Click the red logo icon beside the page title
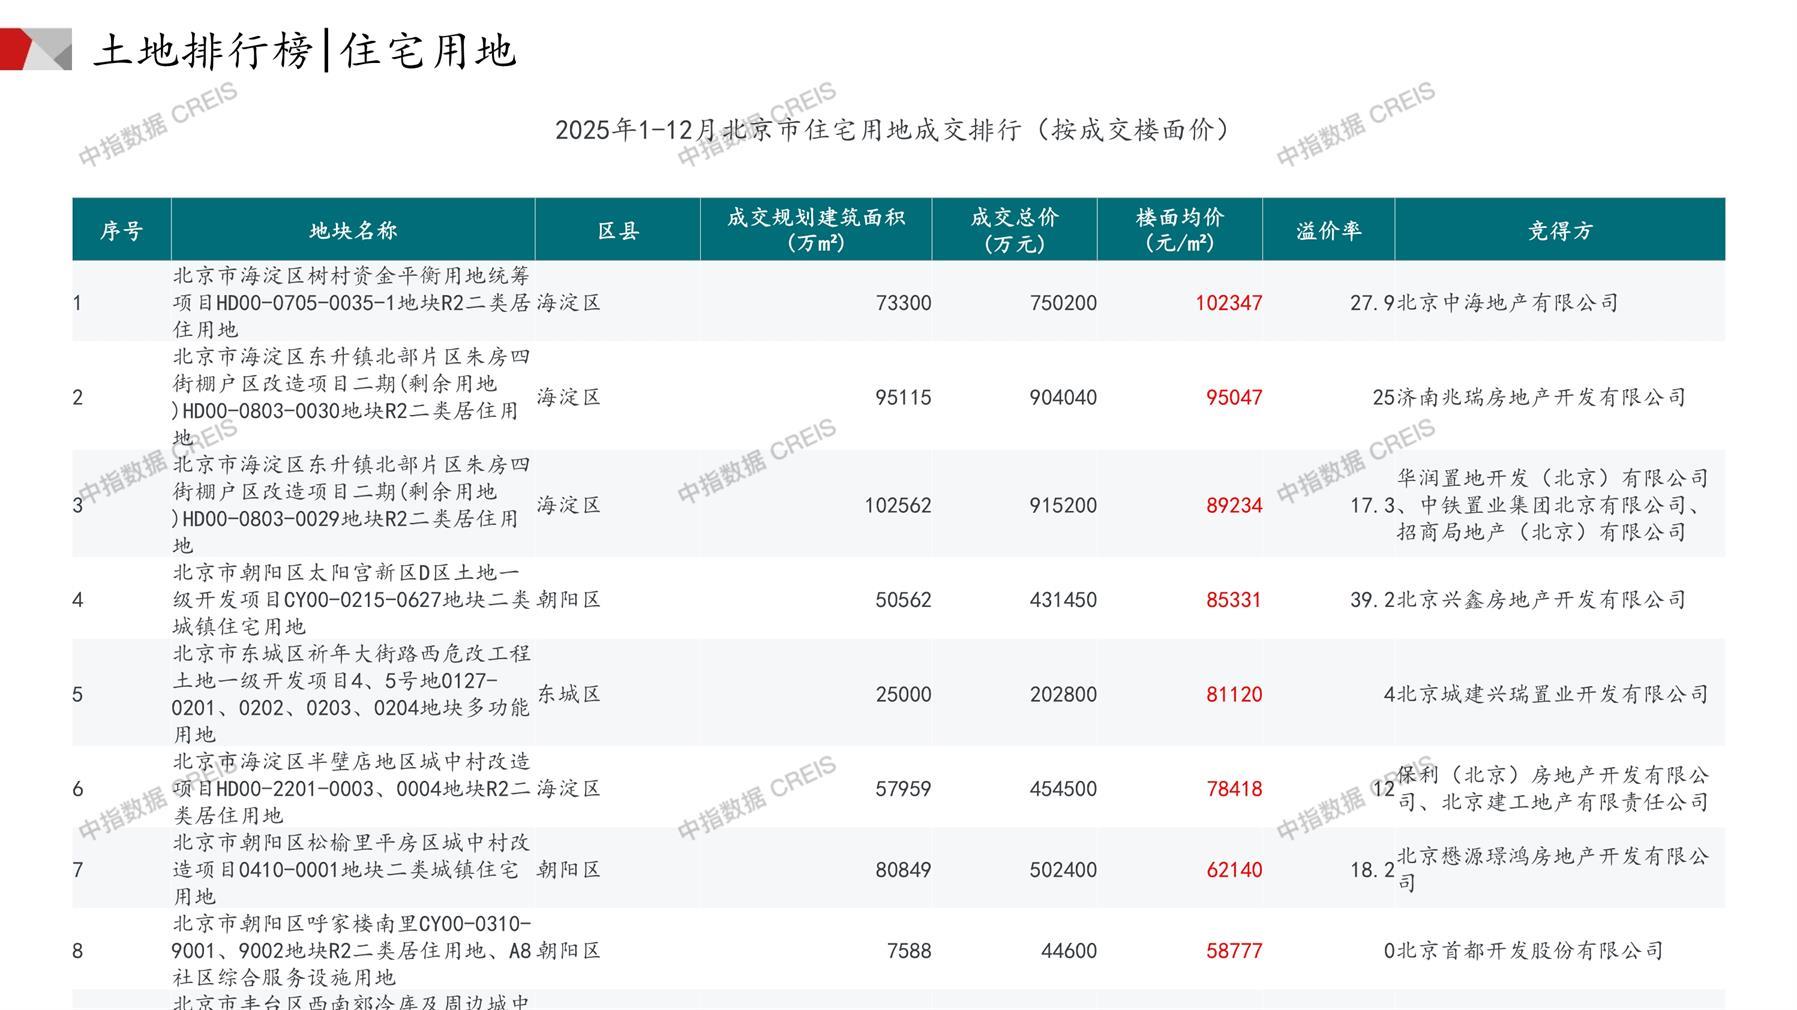The width and height of the screenshot is (1797, 1010). pos(35,49)
